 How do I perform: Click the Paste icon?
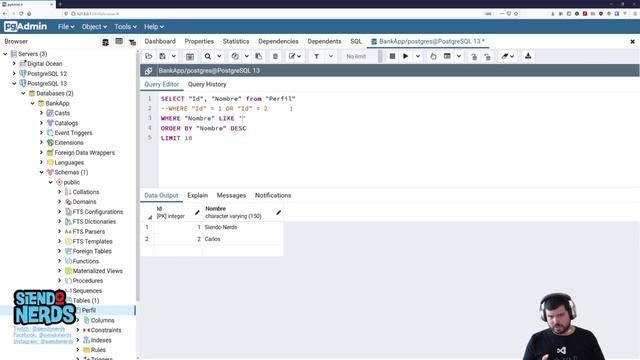[x=259, y=56]
